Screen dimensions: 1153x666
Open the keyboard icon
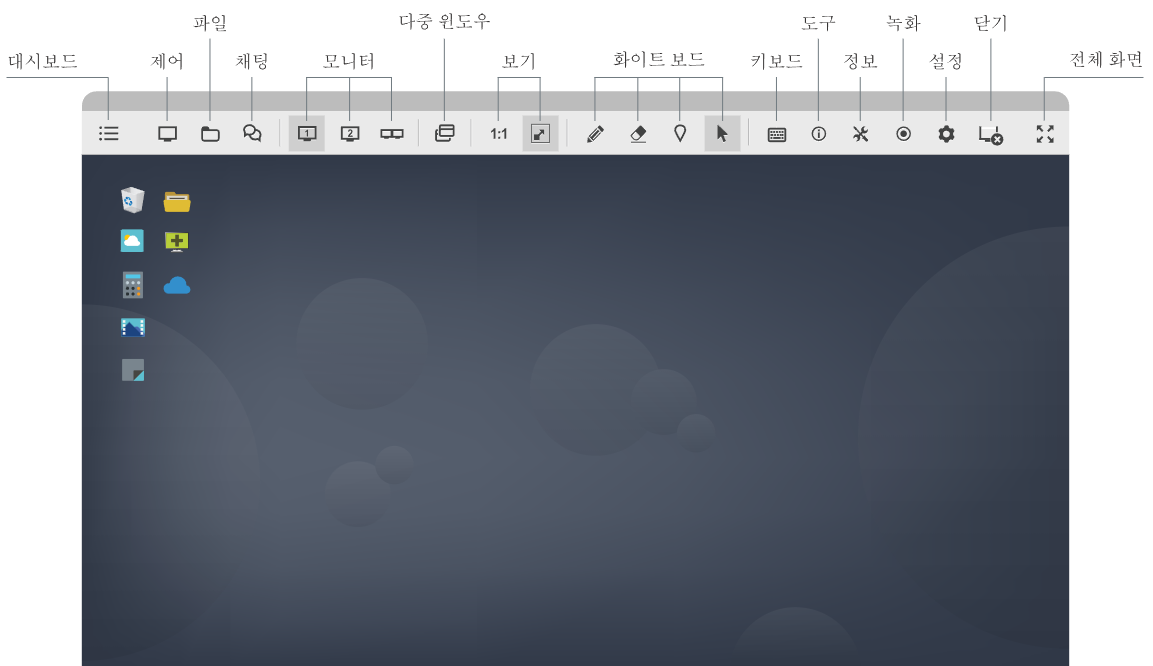pos(777,135)
